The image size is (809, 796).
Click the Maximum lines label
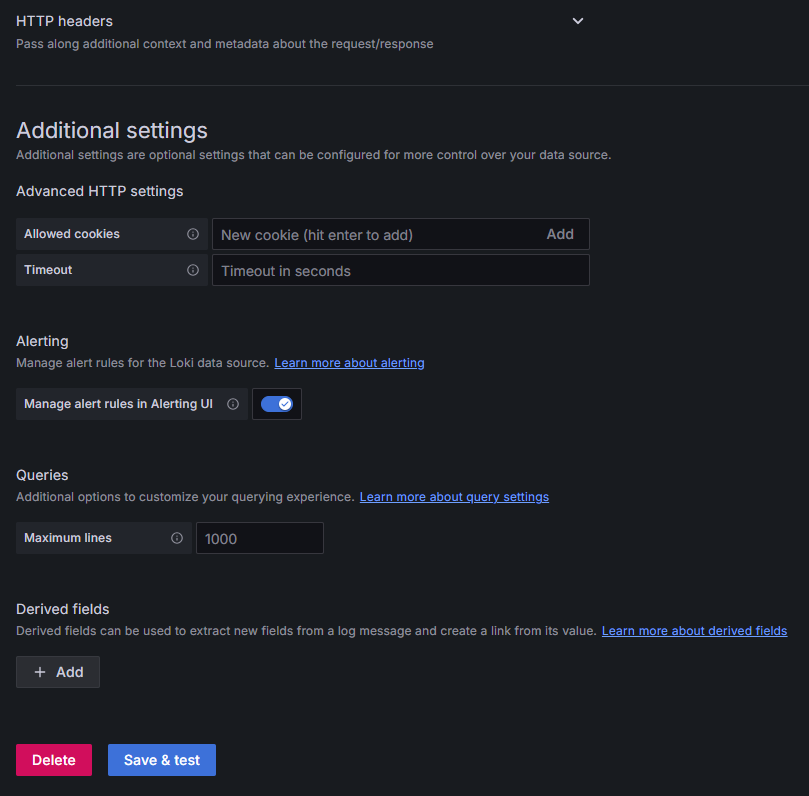[68, 538]
